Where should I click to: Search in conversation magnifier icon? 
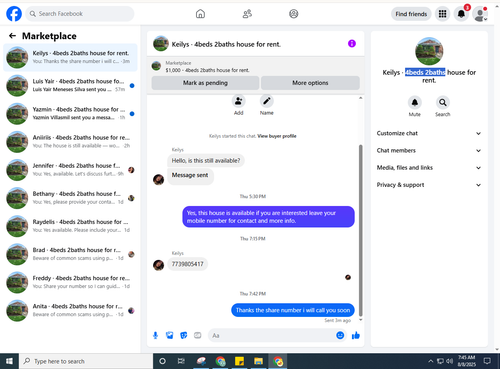pyautogui.click(x=443, y=102)
